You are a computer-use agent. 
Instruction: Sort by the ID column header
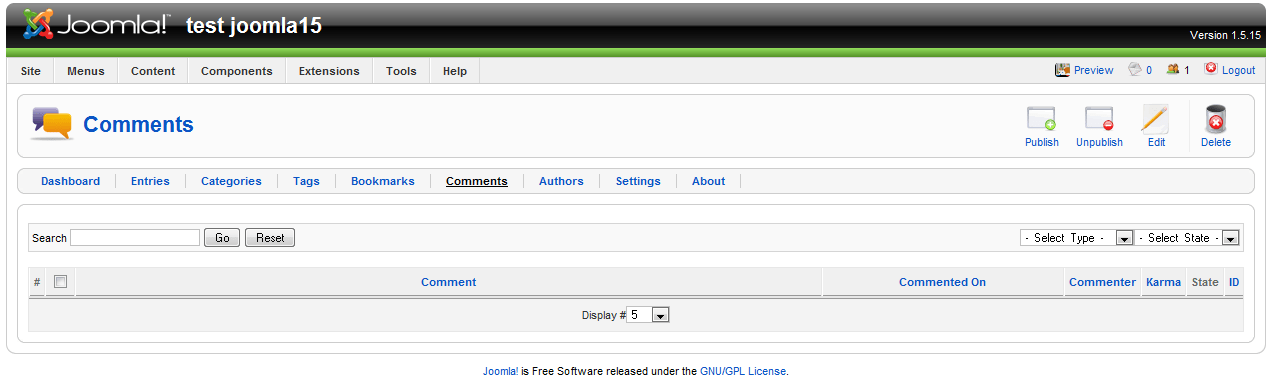(x=1234, y=282)
